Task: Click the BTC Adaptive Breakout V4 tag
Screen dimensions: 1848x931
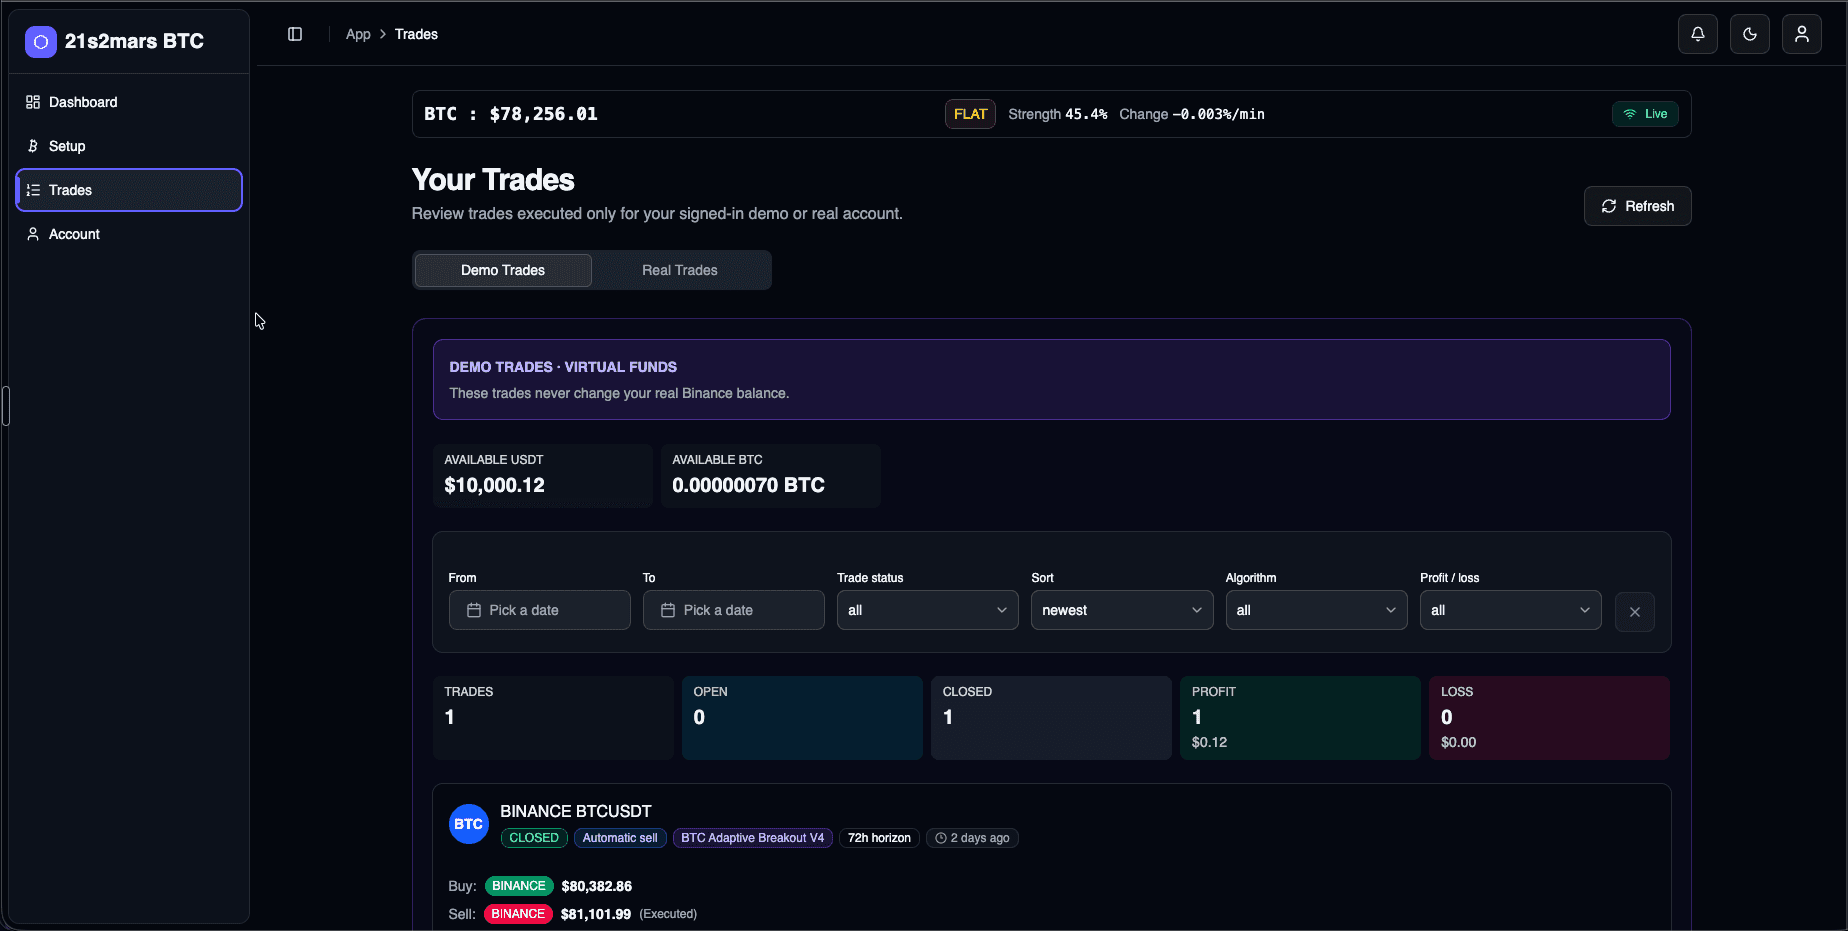Action: coord(752,838)
